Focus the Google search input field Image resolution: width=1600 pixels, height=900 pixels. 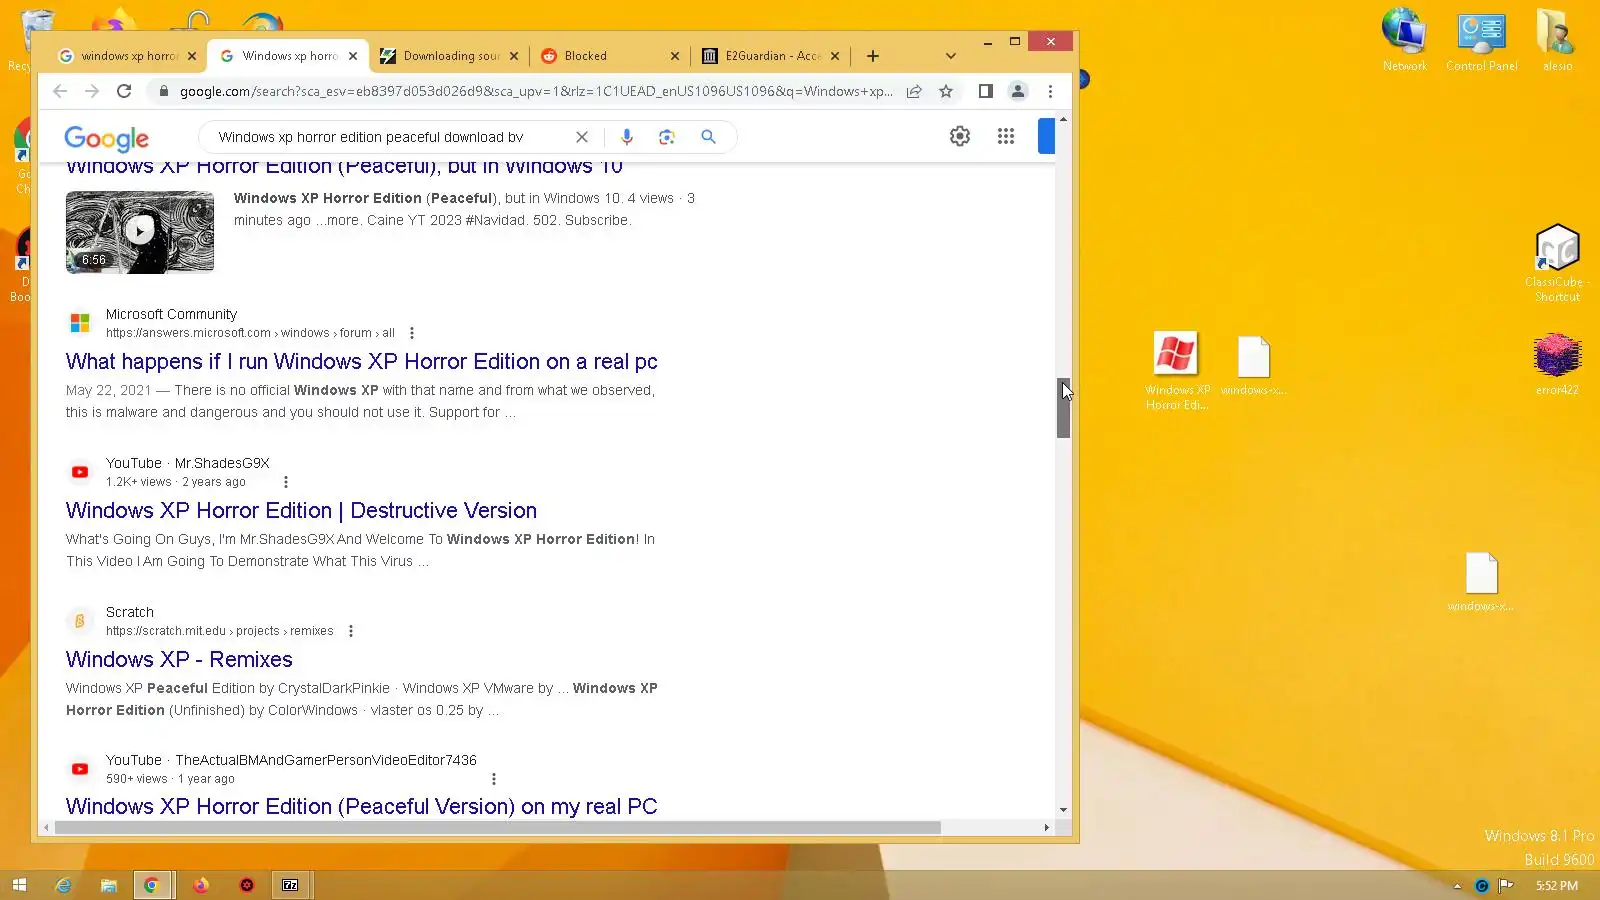[388, 137]
